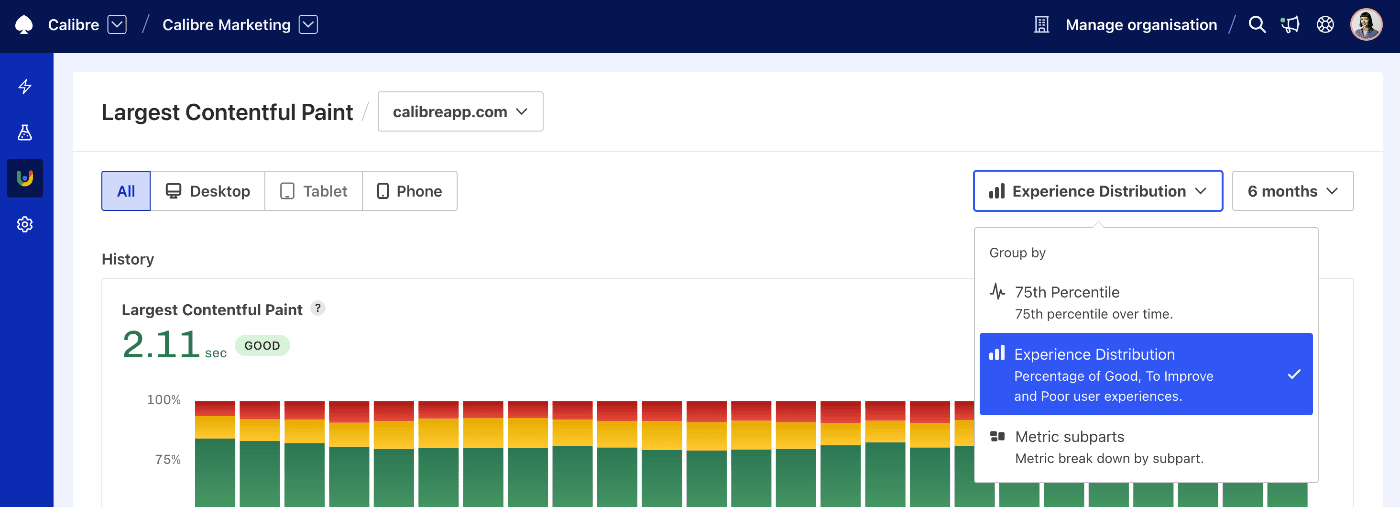This screenshot has width=1400, height=507.
Task: Select the All devices filter
Action: (126, 191)
